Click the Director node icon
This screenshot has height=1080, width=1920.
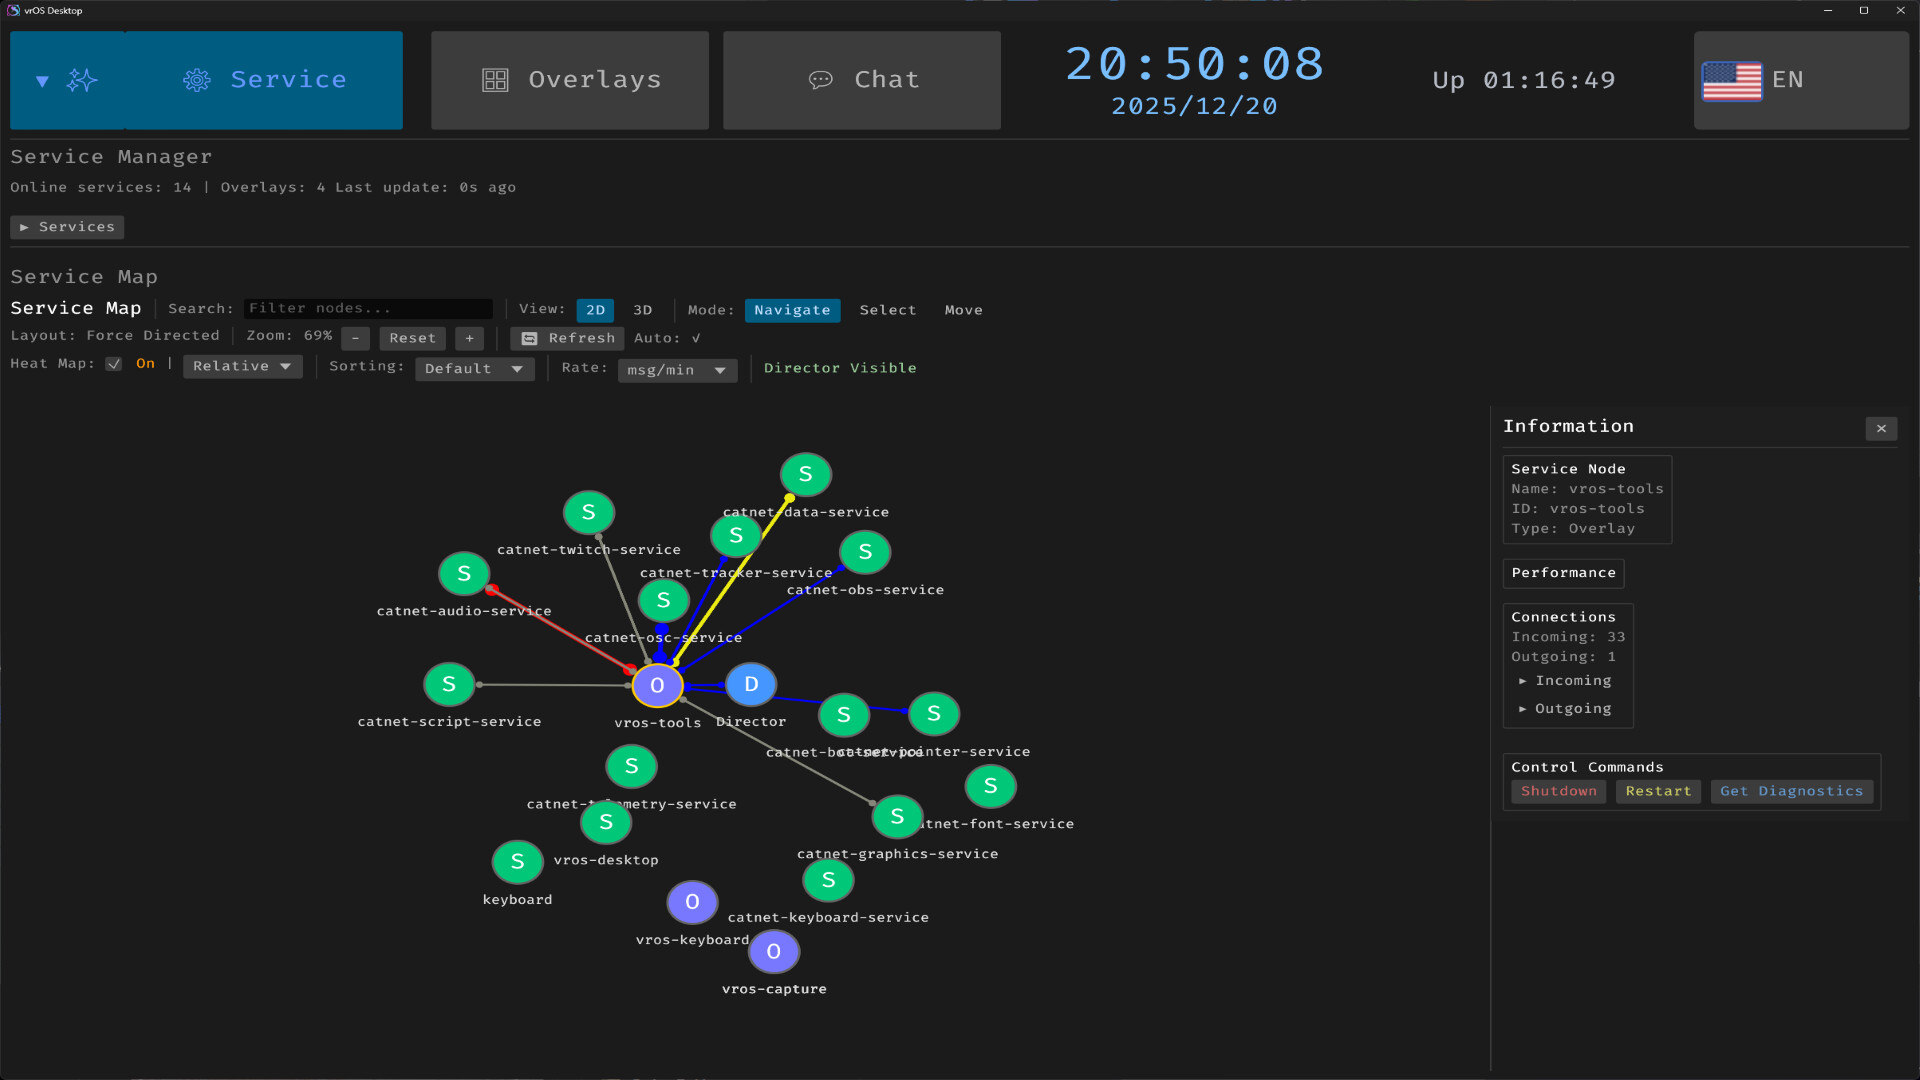click(750, 685)
